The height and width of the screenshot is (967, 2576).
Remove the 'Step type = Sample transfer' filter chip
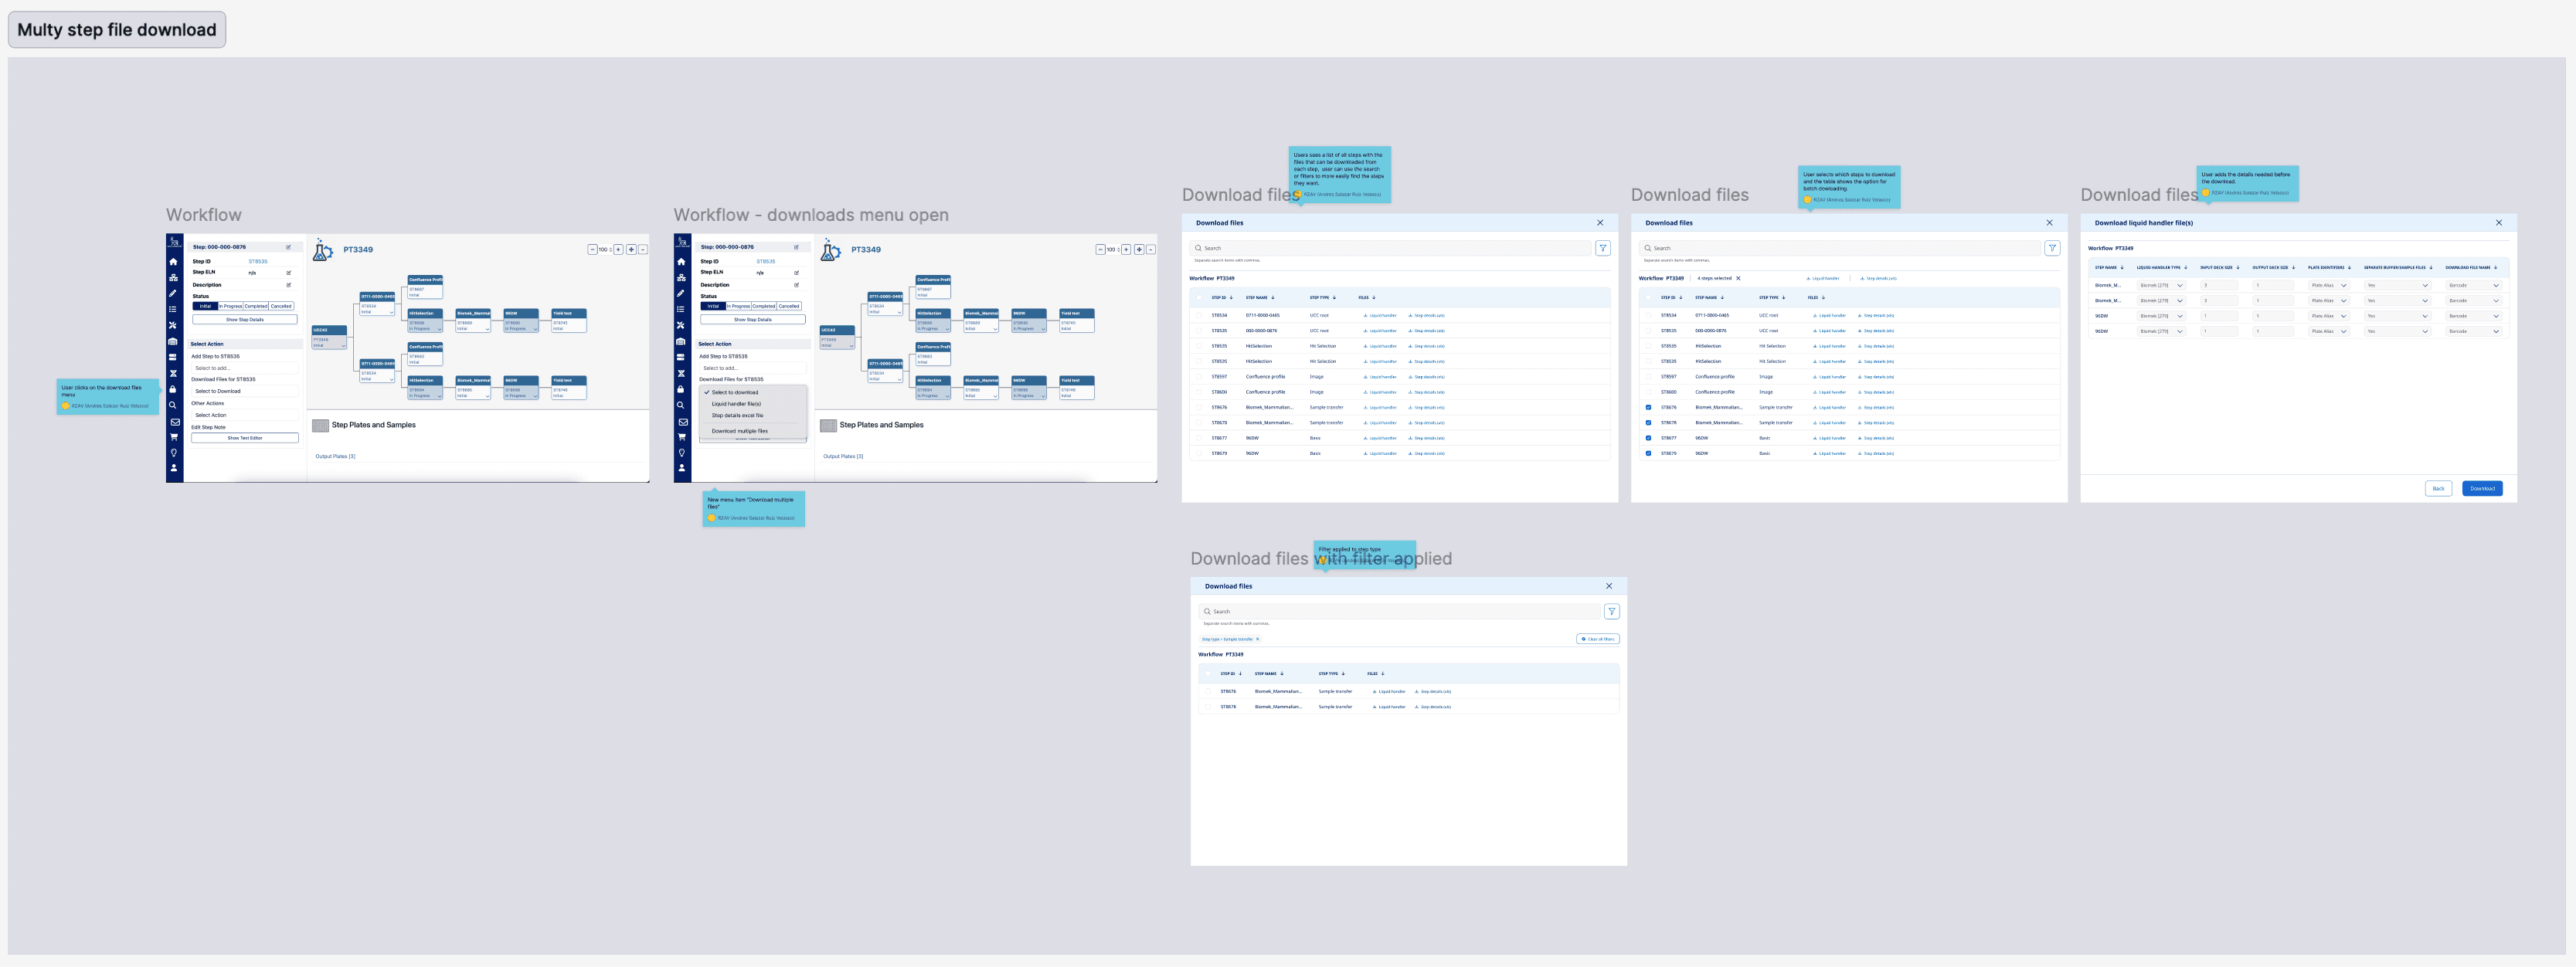click(1257, 639)
